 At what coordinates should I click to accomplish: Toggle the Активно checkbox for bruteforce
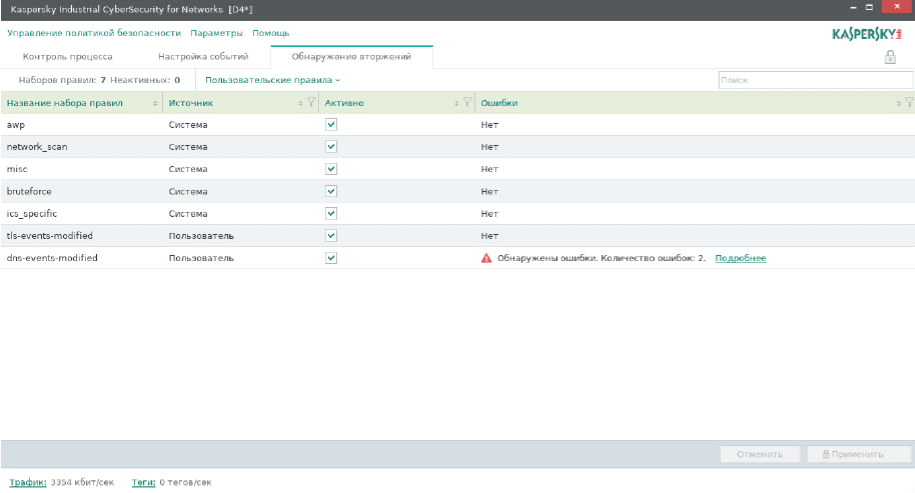point(331,191)
